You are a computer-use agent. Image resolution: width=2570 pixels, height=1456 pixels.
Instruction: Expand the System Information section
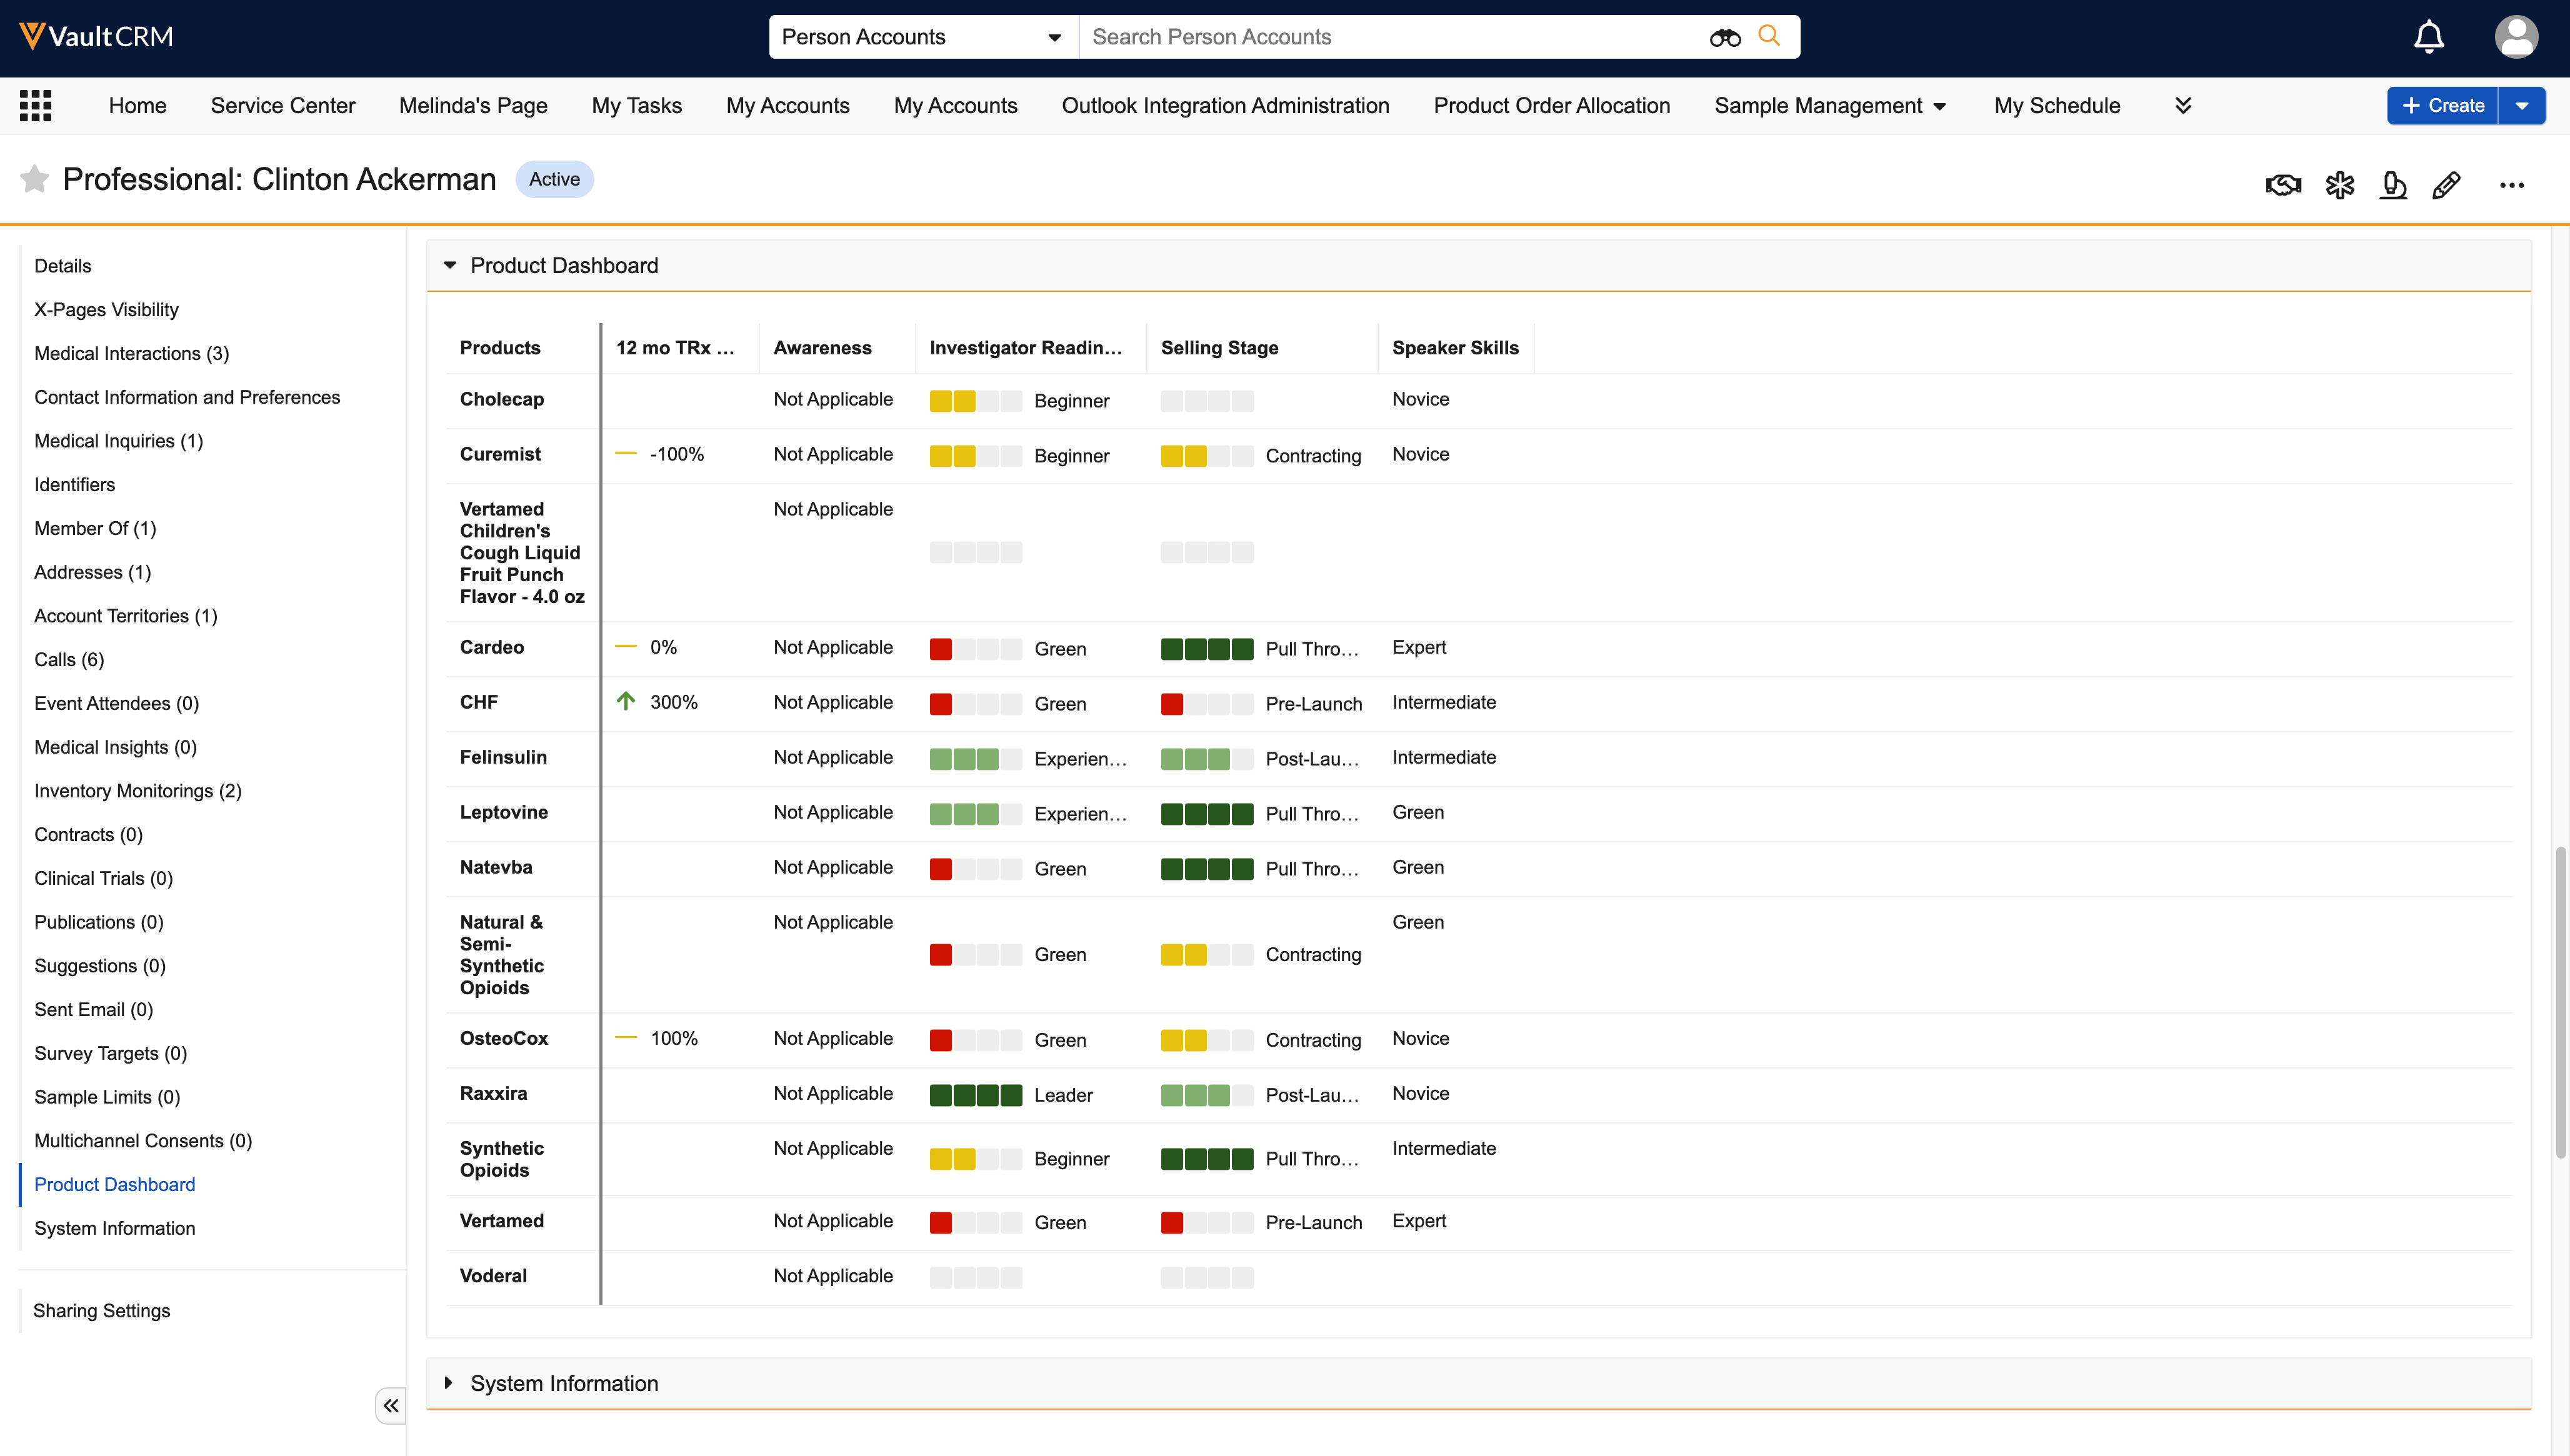click(x=449, y=1383)
